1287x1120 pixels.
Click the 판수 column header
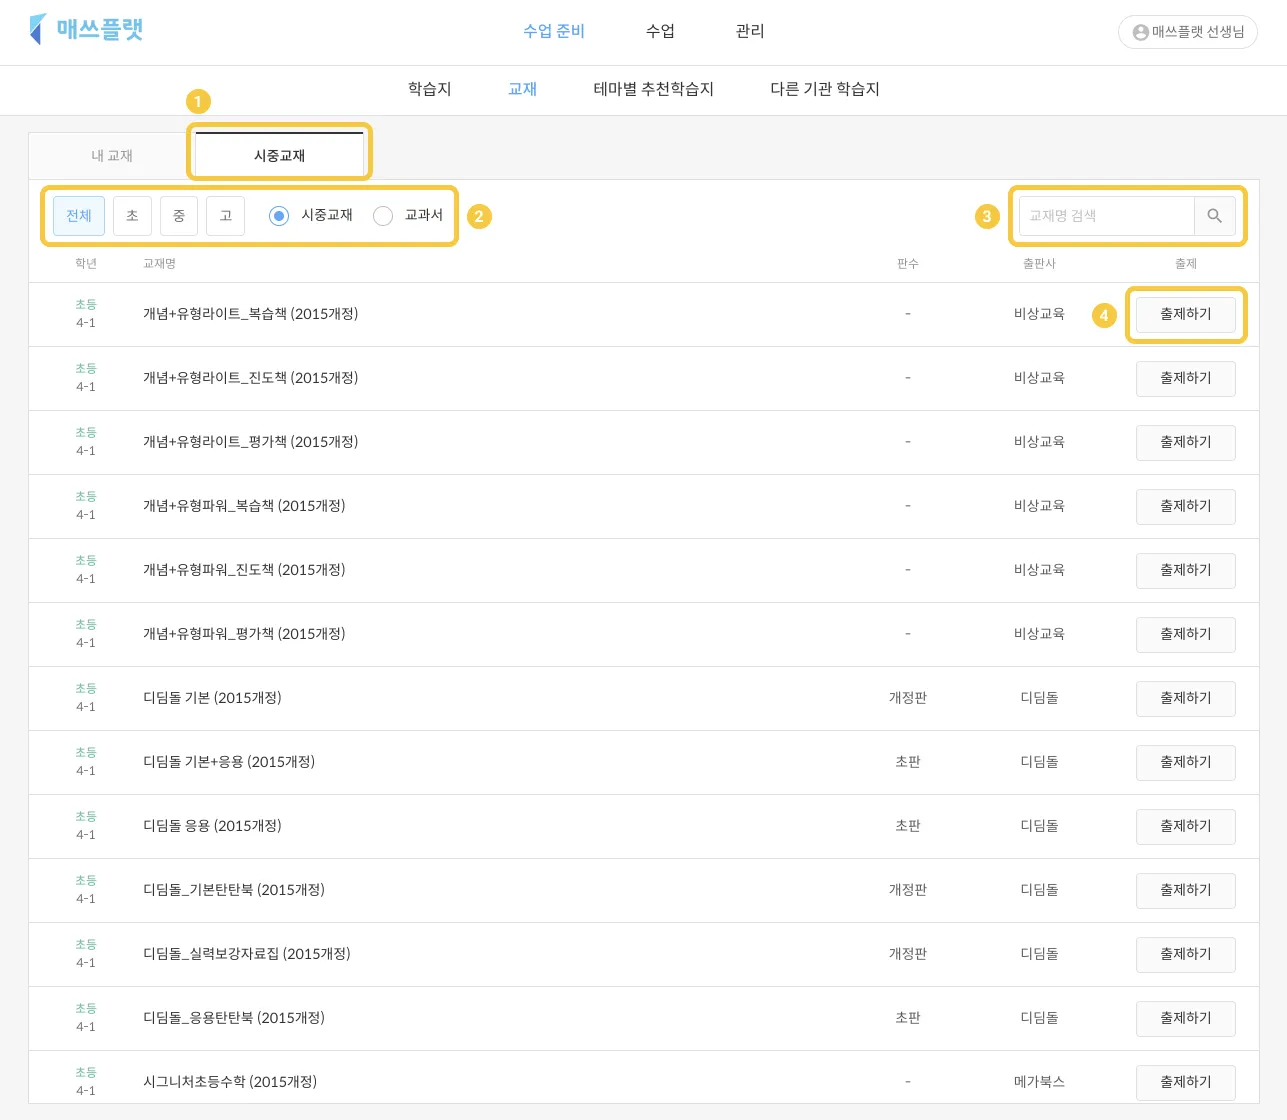point(908,264)
